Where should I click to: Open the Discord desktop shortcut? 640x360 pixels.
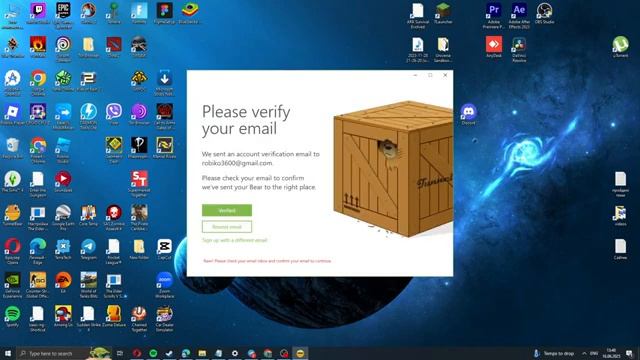[469, 114]
